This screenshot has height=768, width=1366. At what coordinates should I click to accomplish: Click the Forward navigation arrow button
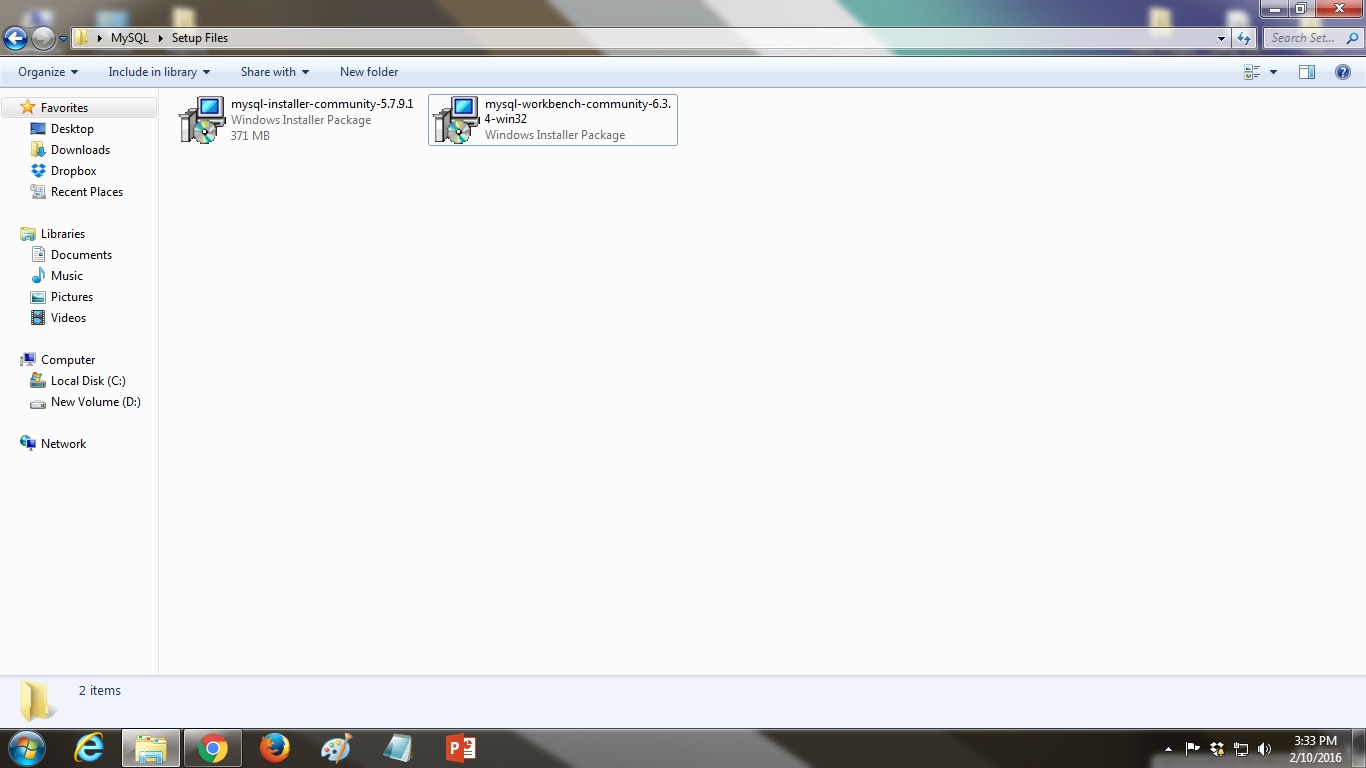click(43, 38)
